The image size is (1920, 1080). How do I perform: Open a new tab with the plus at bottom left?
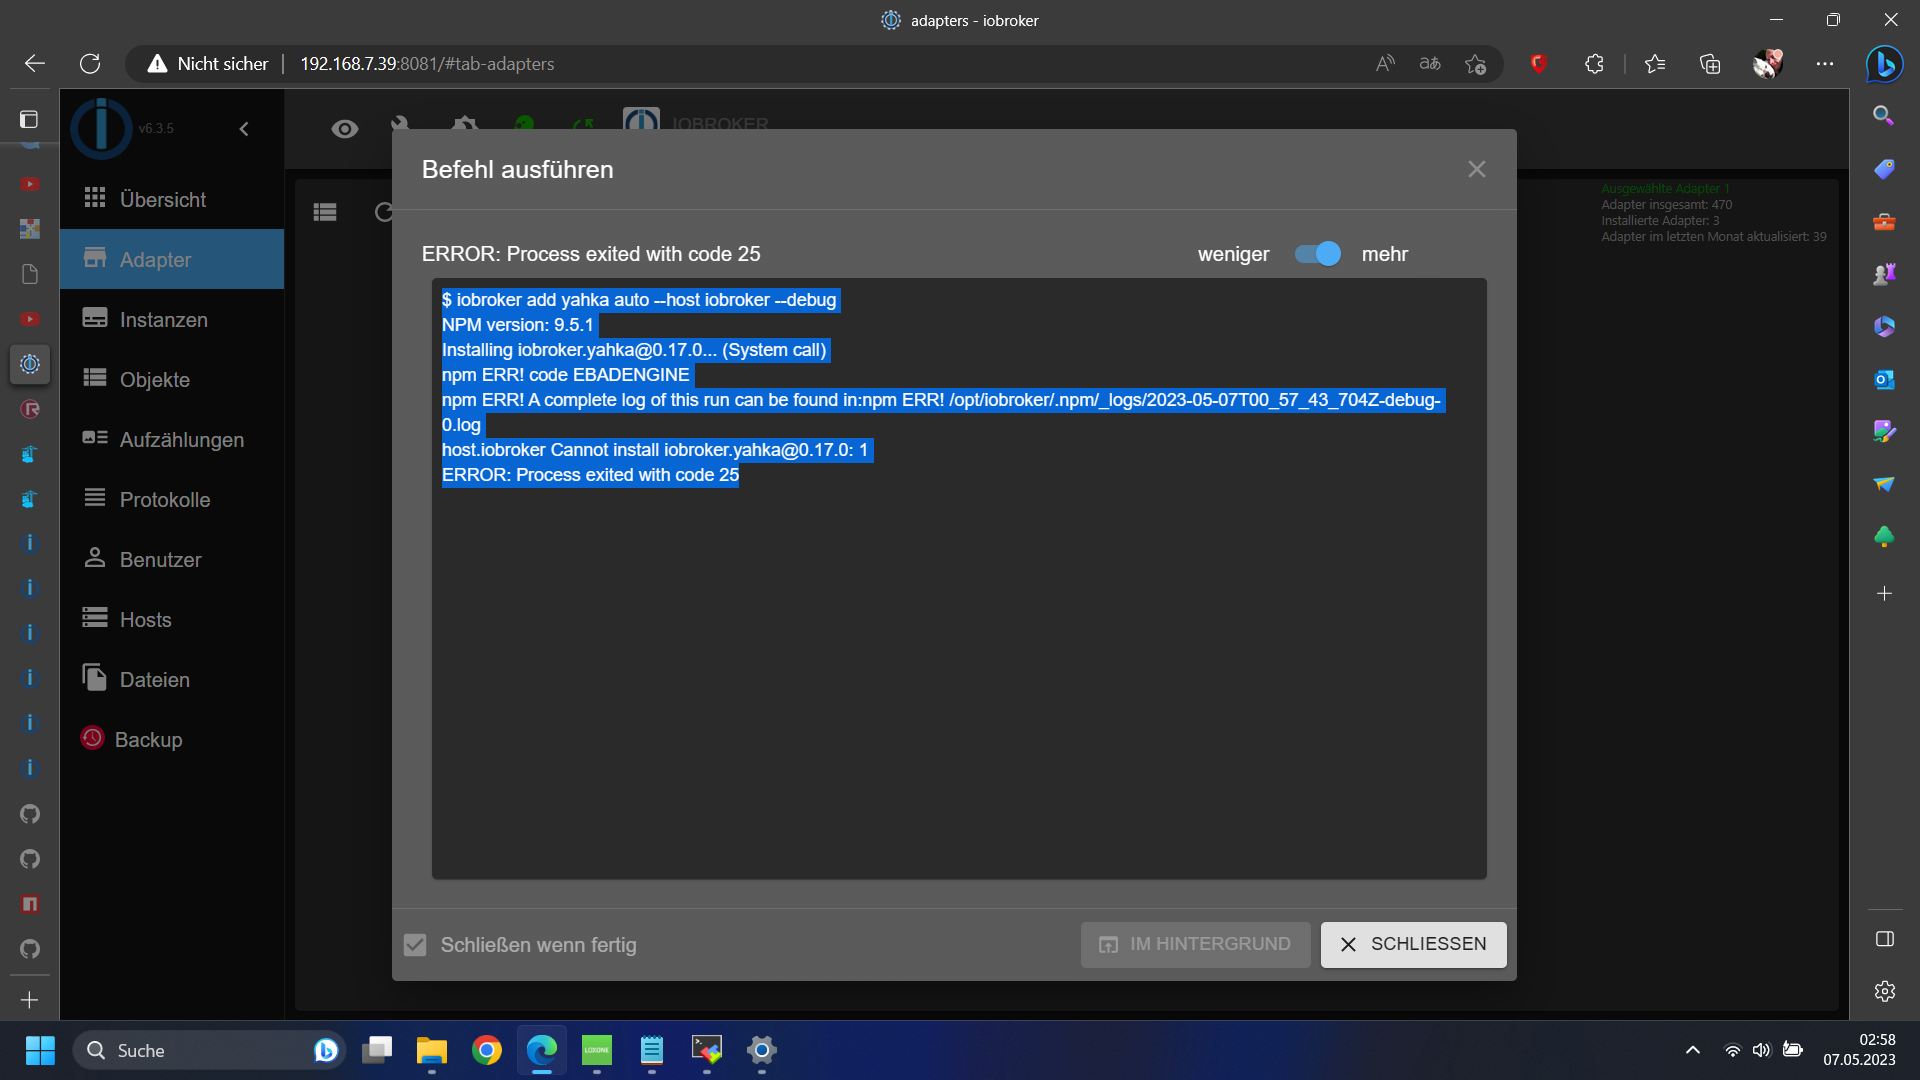30,1000
